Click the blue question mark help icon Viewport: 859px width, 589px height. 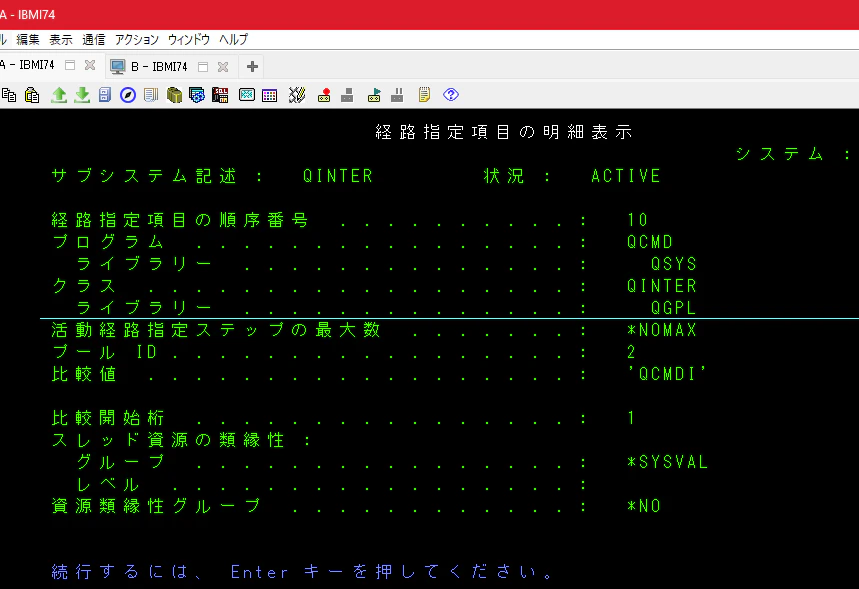[x=450, y=95]
